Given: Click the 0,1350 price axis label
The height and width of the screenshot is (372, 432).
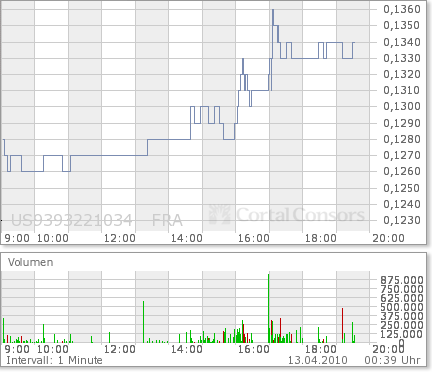Looking at the screenshot, I should tap(402, 25).
